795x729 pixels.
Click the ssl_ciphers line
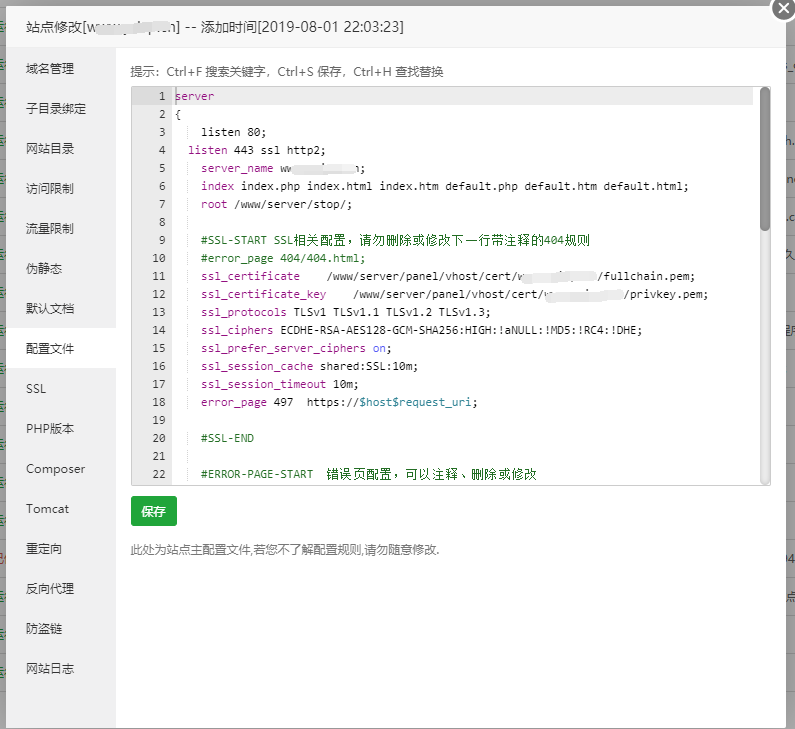coord(421,330)
